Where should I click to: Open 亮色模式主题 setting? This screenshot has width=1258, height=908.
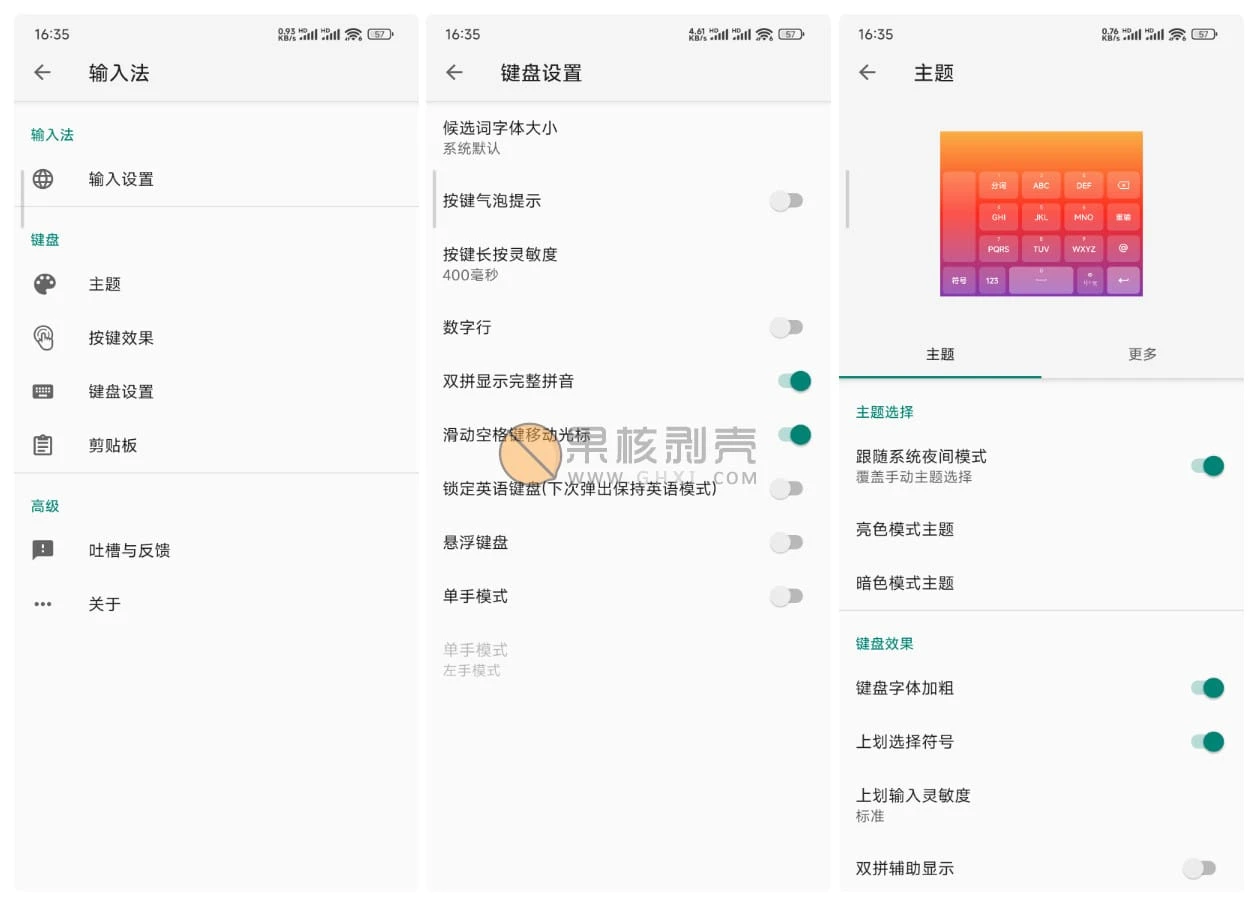(905, 529)
